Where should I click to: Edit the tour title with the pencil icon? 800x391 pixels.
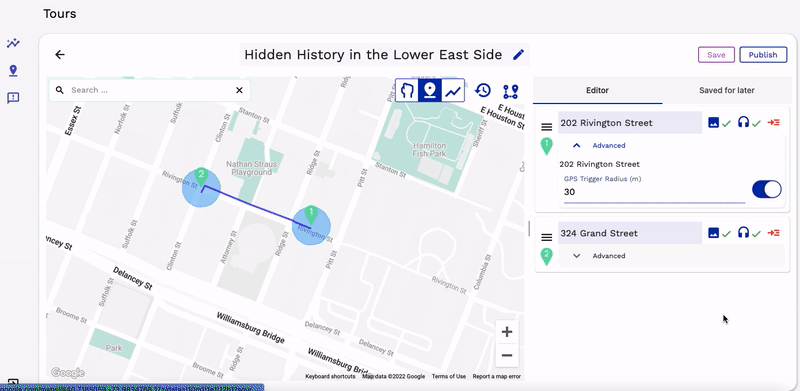point(518,55)
